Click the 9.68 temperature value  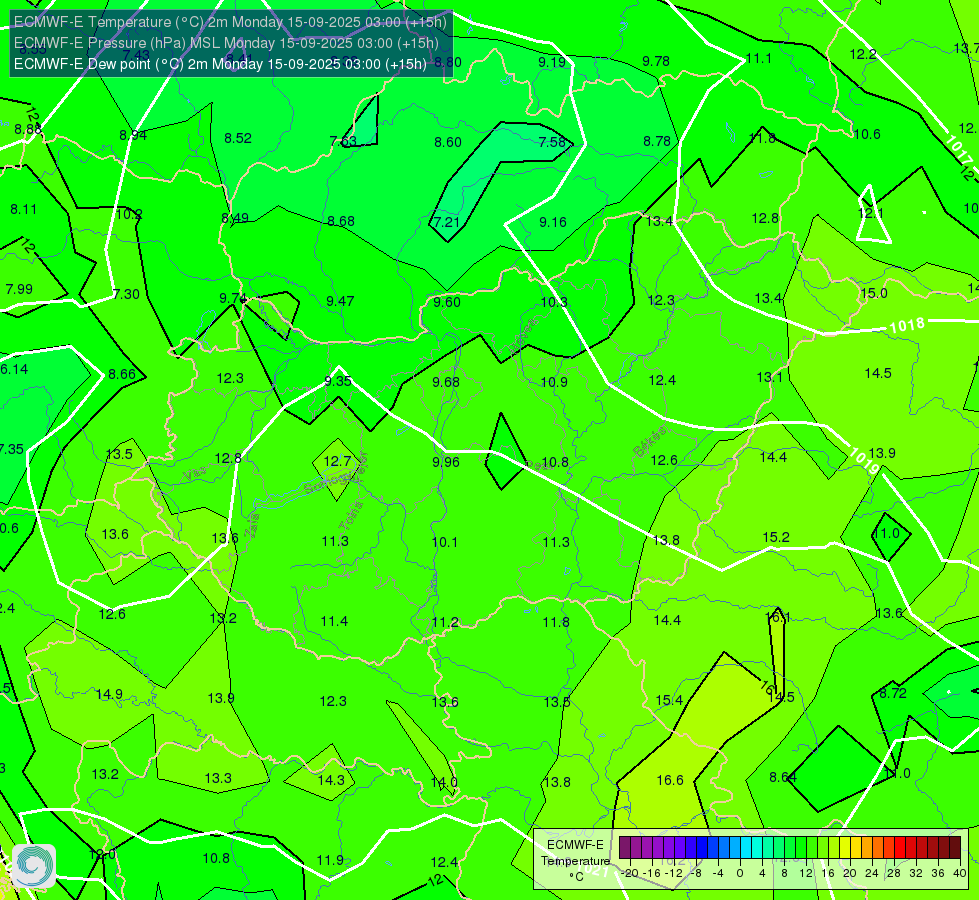click(446, 382)
